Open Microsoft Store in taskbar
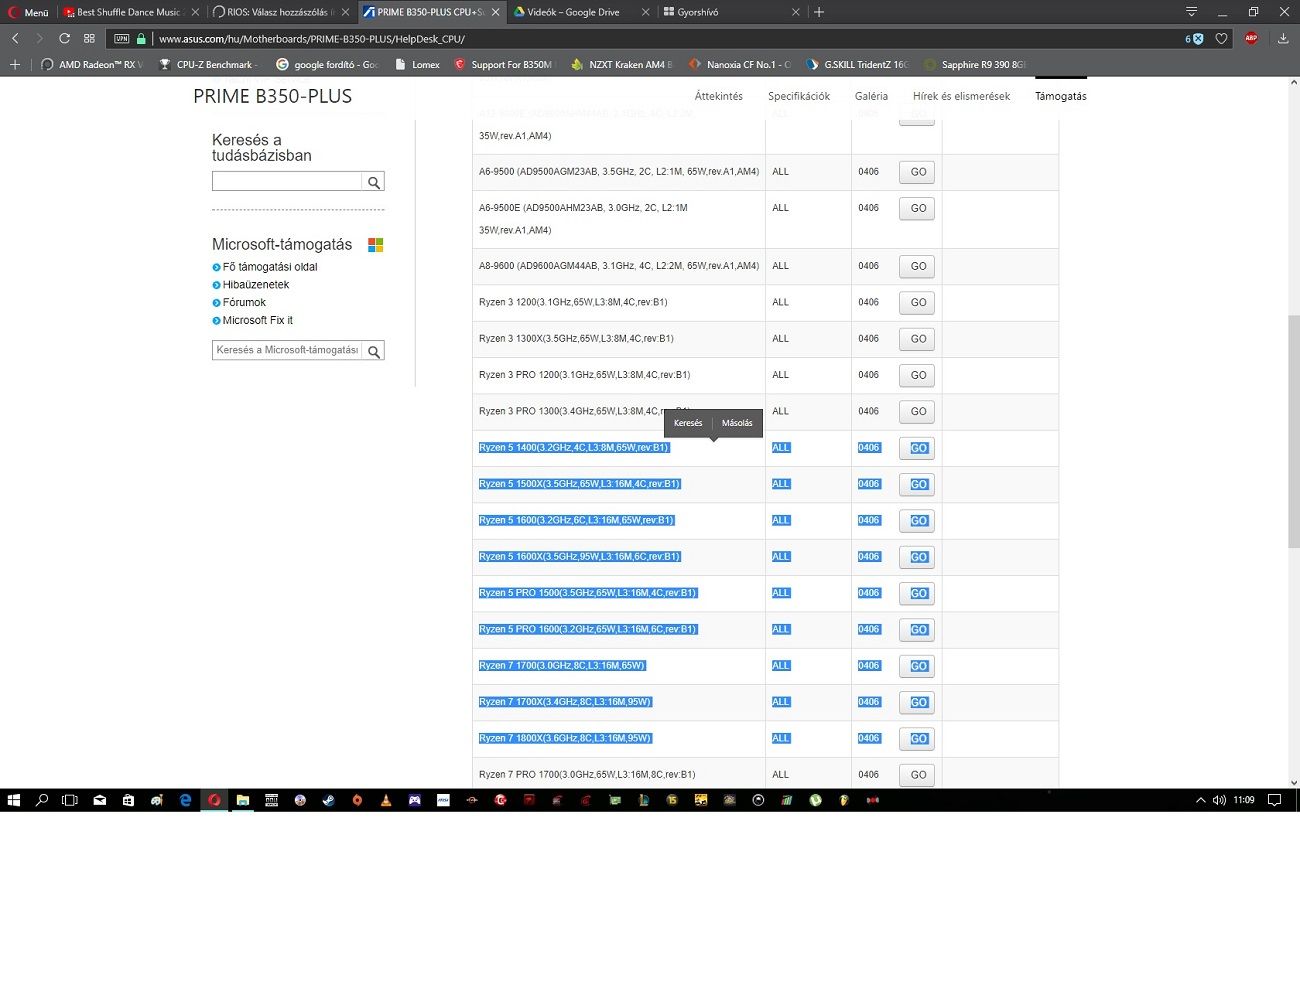Screen dimensions: 1300x1005 pos(128,800)
